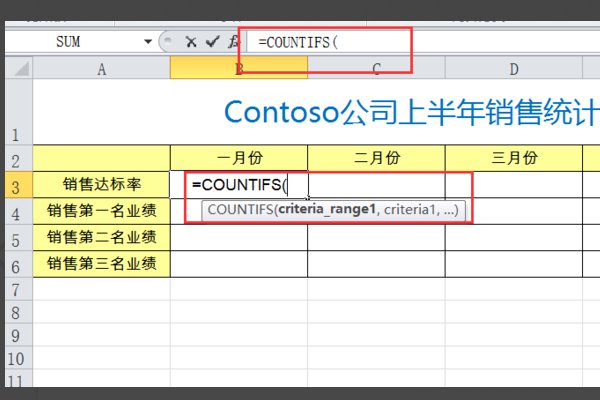Image resolution: width=600 pixels, height=400 pixels.
Task: Select cell D5 in 销售第二名业绩 row
Action: pos(514,238)
